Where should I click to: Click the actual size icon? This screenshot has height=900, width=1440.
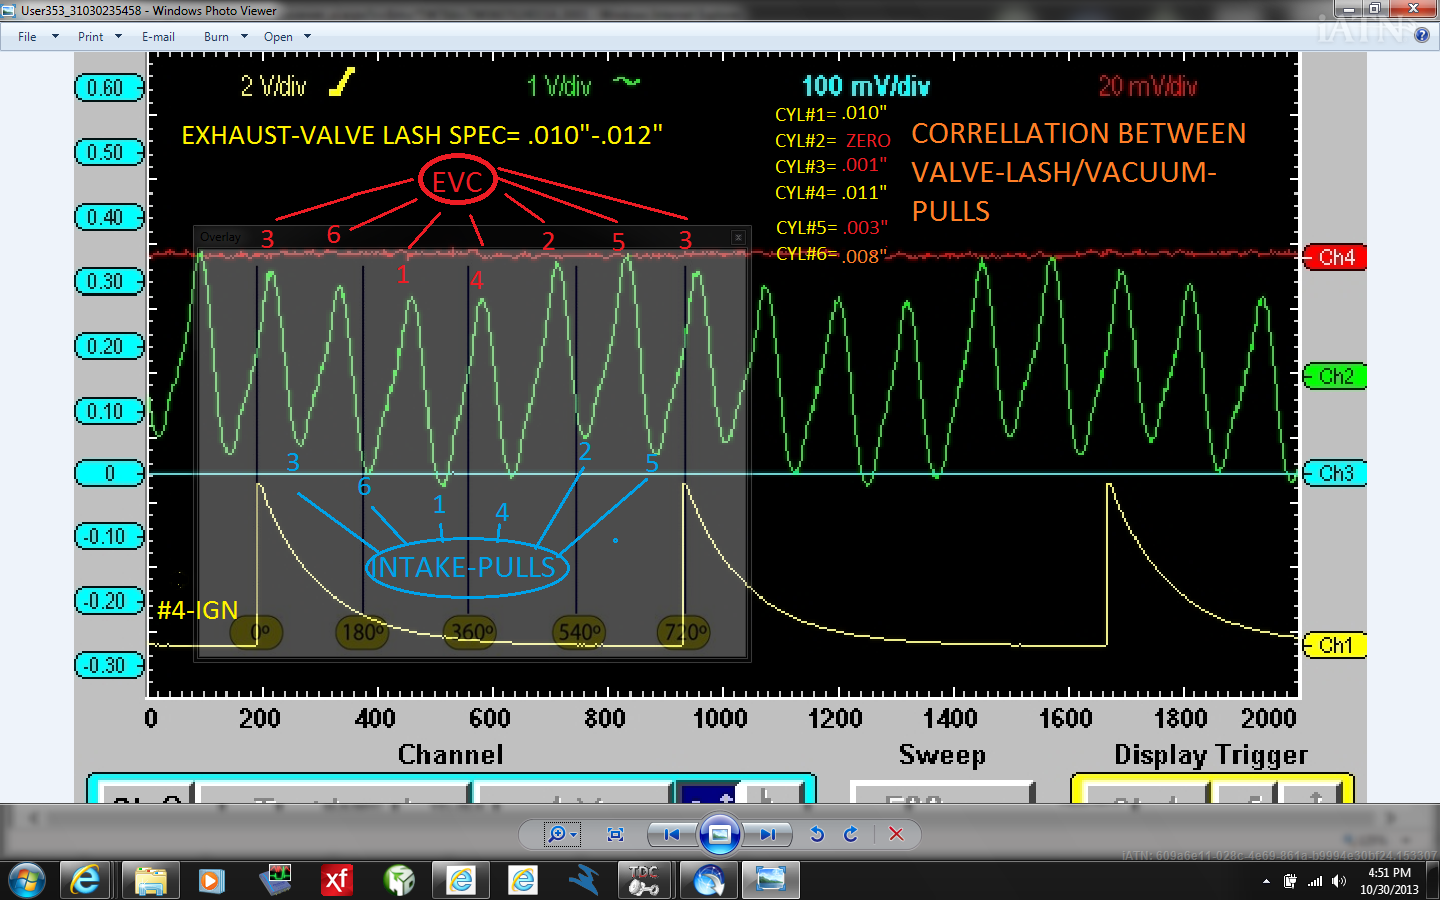(615, 834)
